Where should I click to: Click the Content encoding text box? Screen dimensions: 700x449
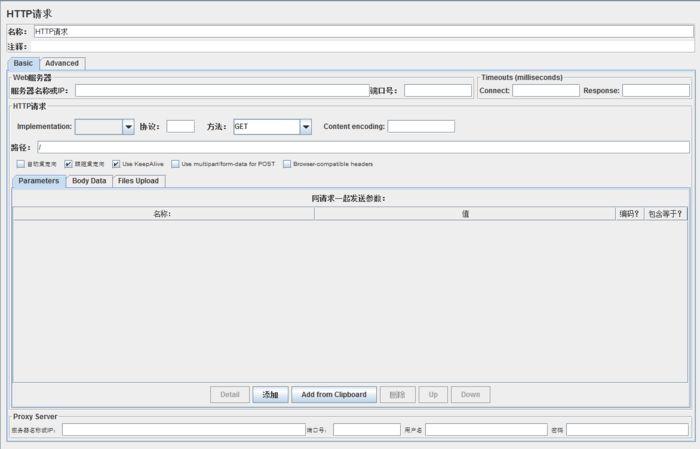point(421,127)
